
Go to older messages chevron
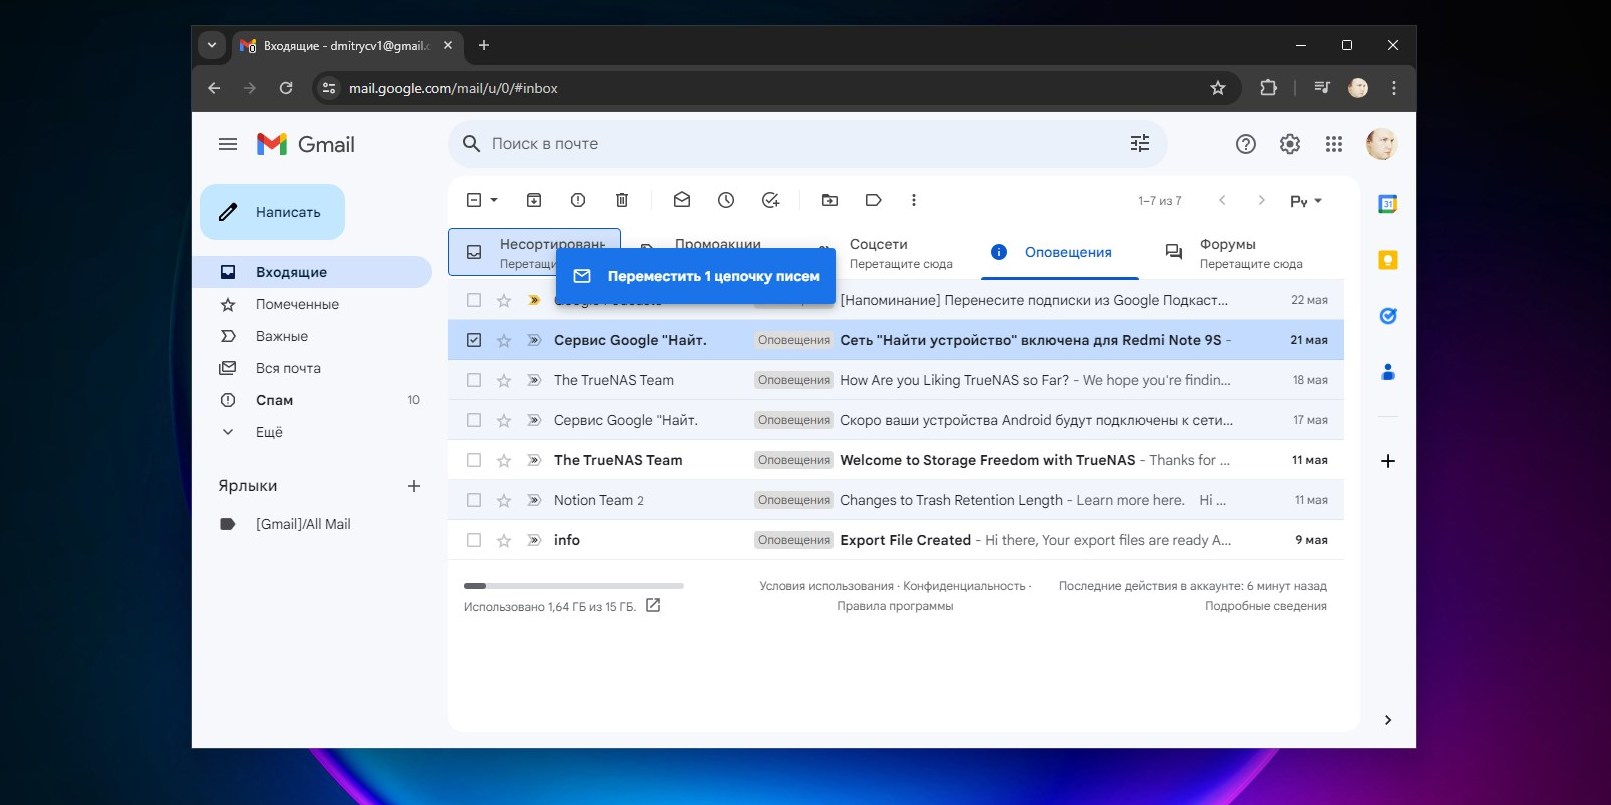(1262, 200)
